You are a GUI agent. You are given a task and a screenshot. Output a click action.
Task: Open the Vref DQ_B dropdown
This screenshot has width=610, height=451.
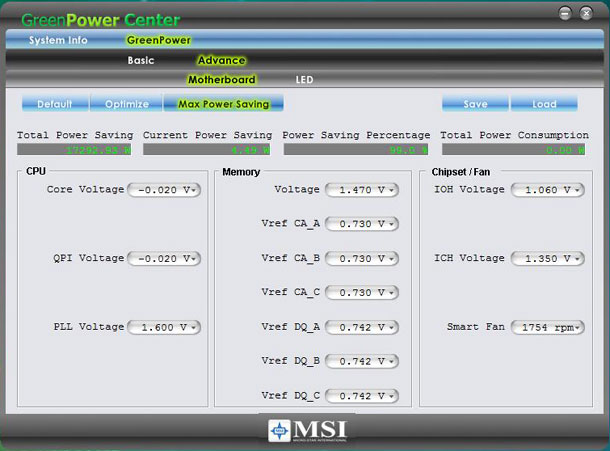click(x=362, y=361)
